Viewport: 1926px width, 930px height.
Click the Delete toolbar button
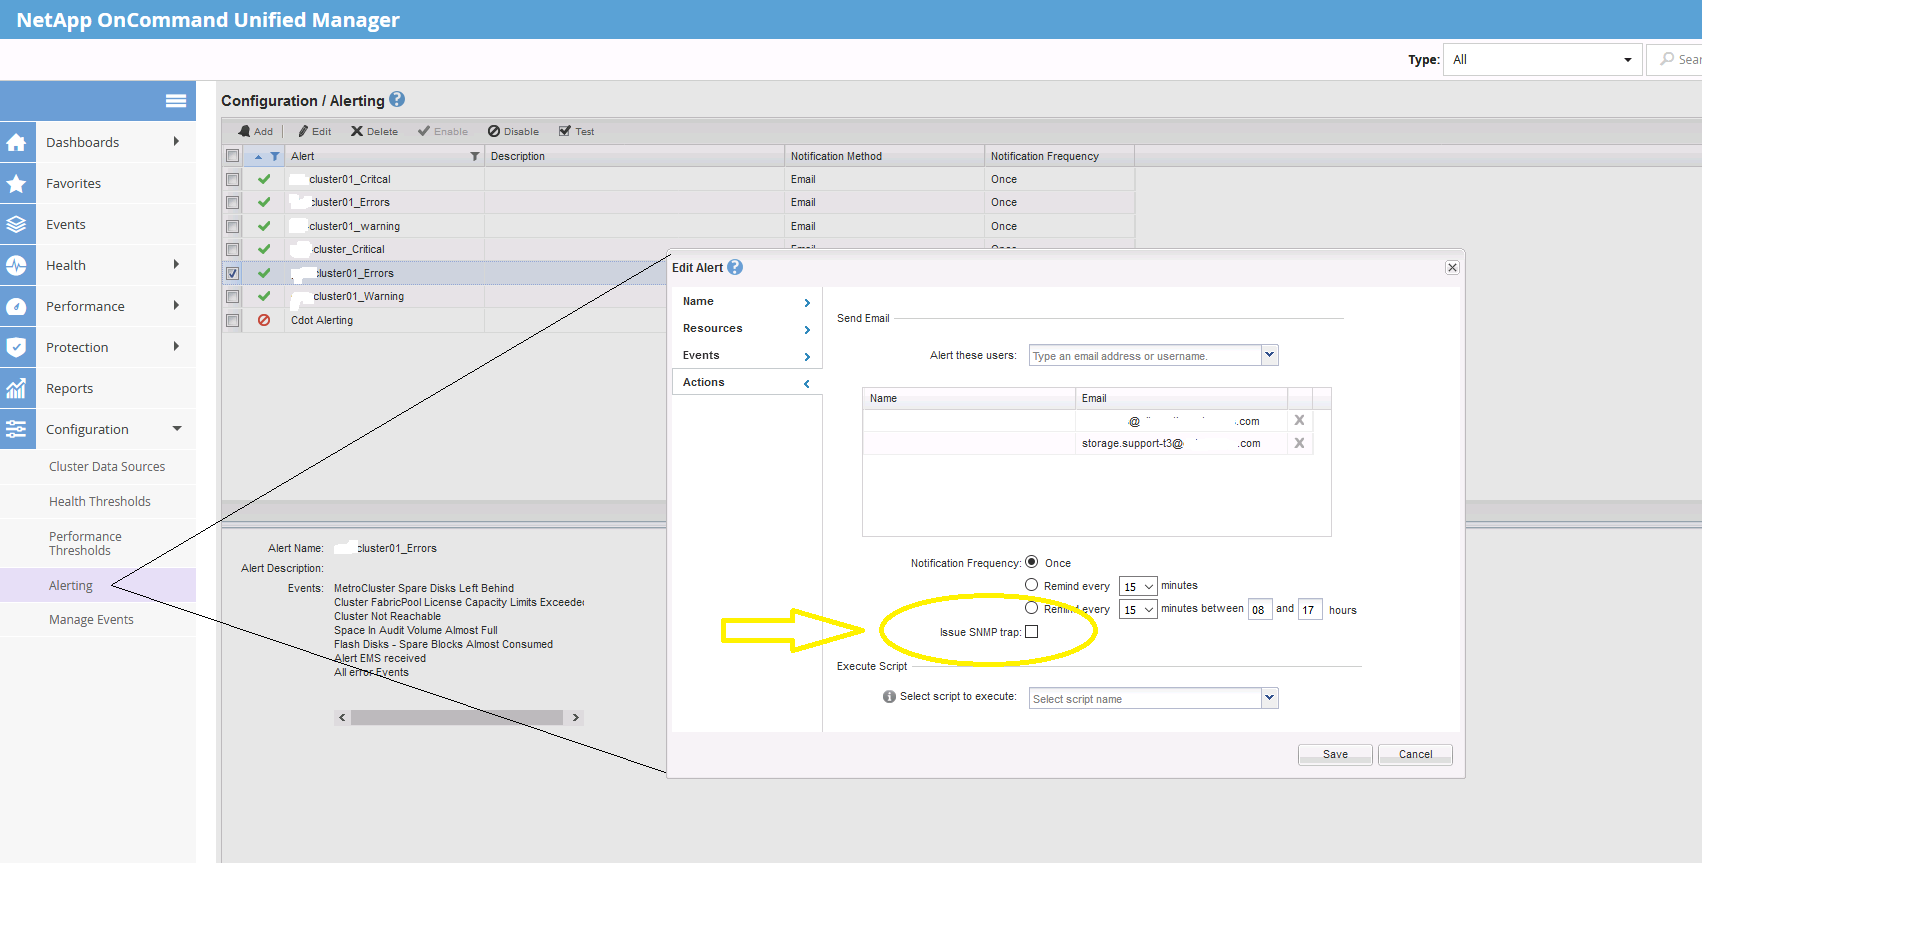[x=374, y=132]
